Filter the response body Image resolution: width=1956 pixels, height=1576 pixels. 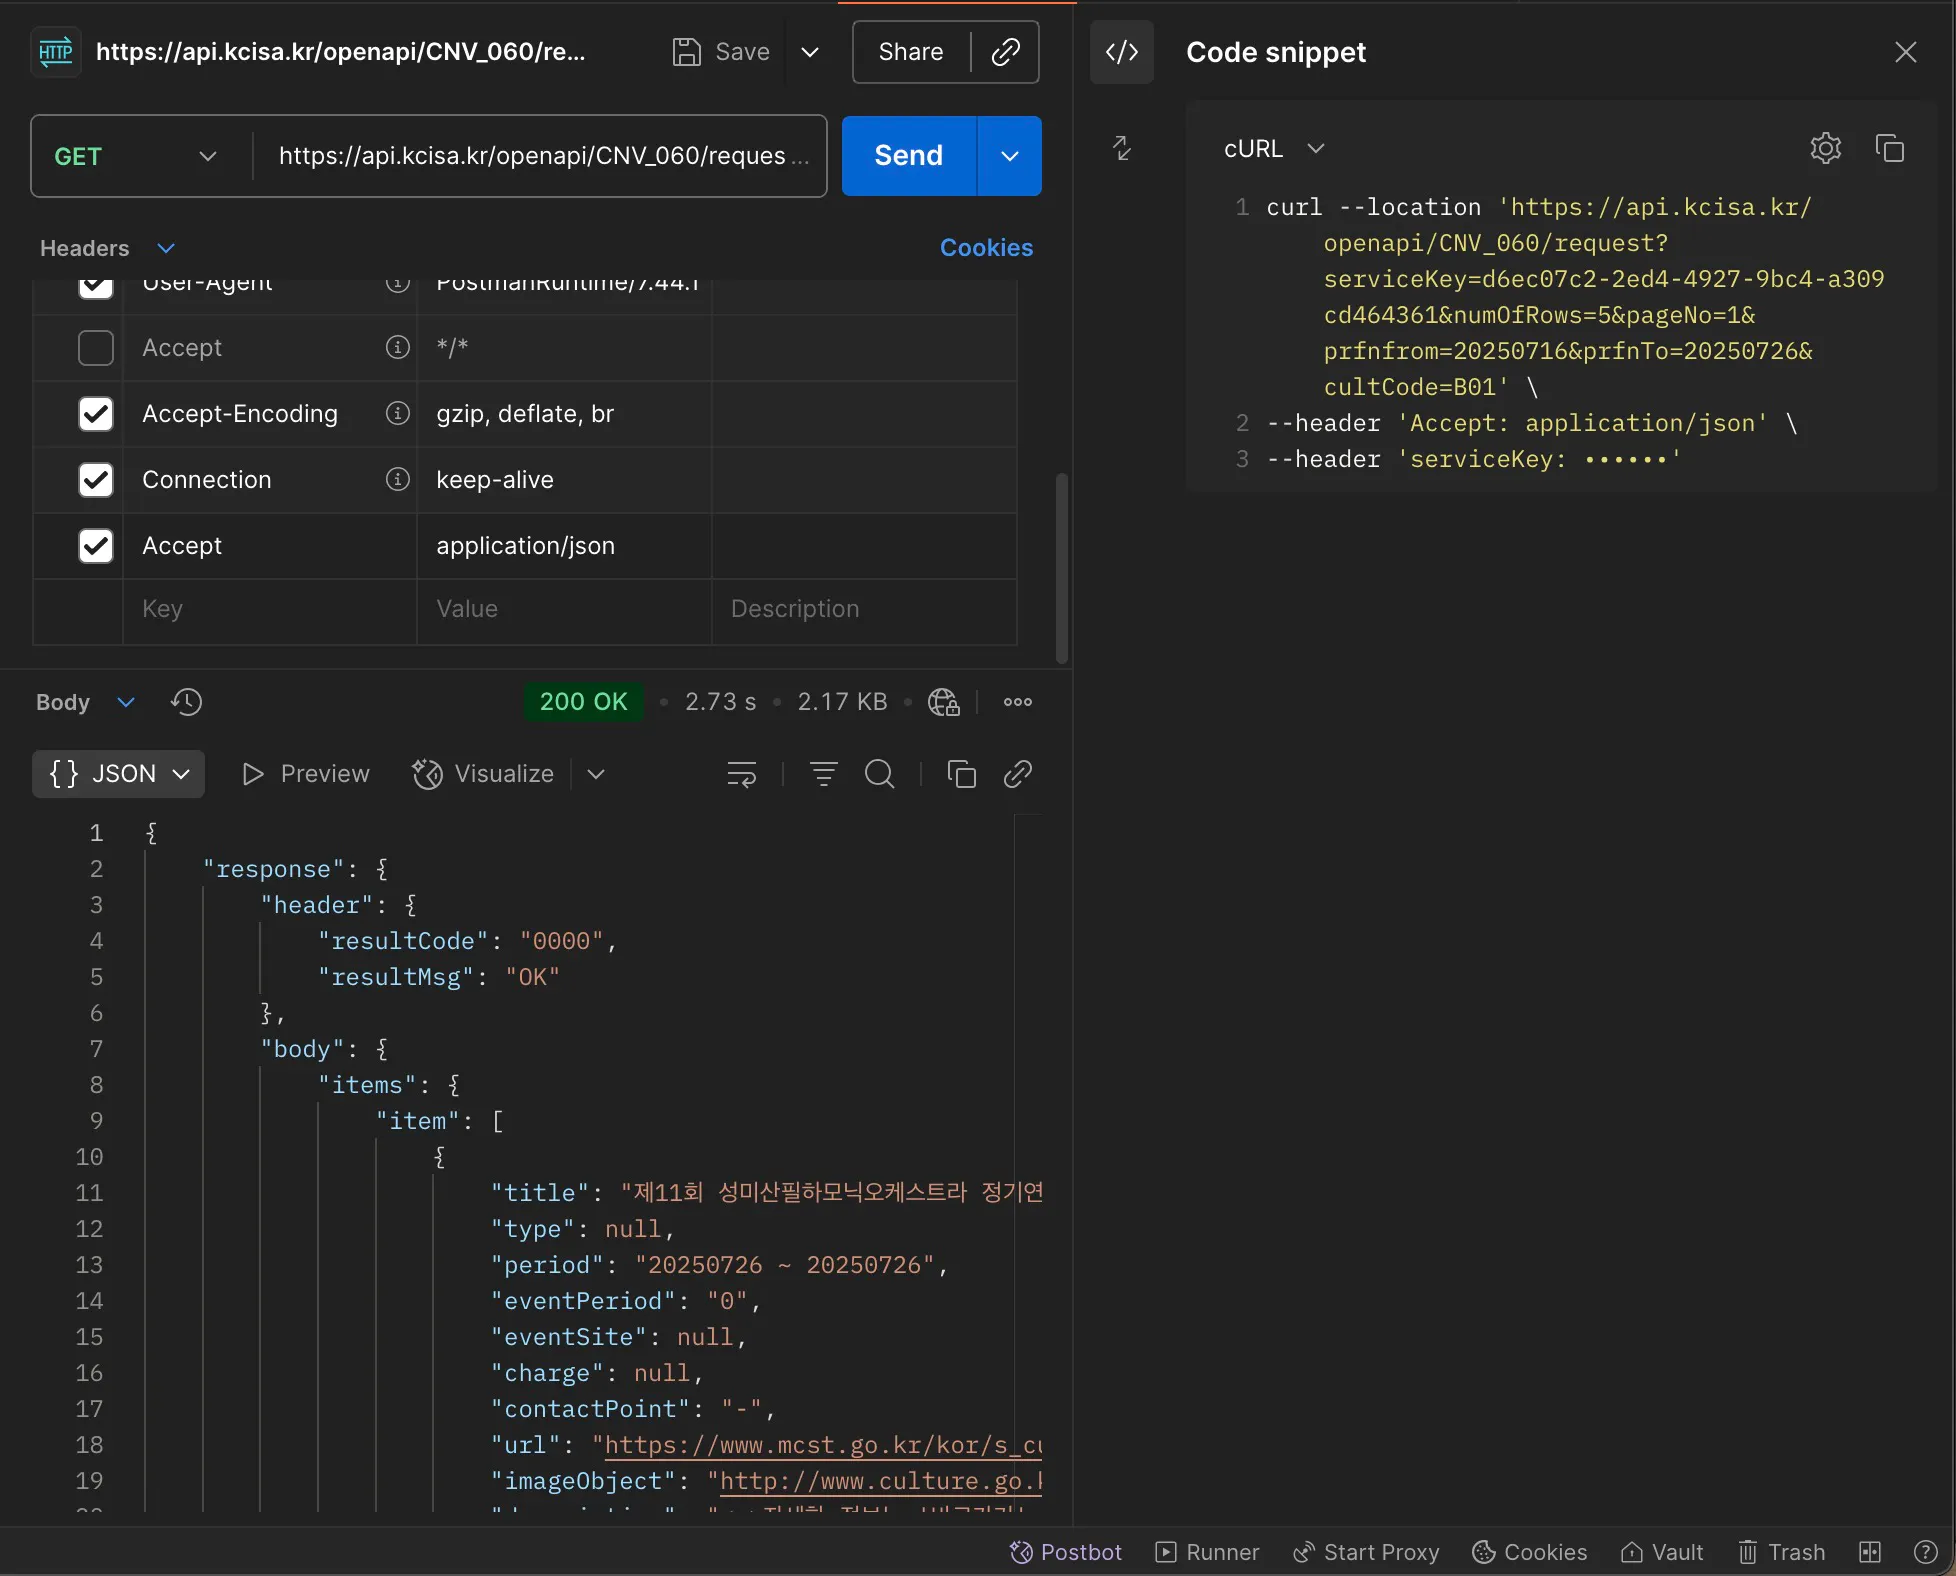pyautogui.click(x=823, y=774)
